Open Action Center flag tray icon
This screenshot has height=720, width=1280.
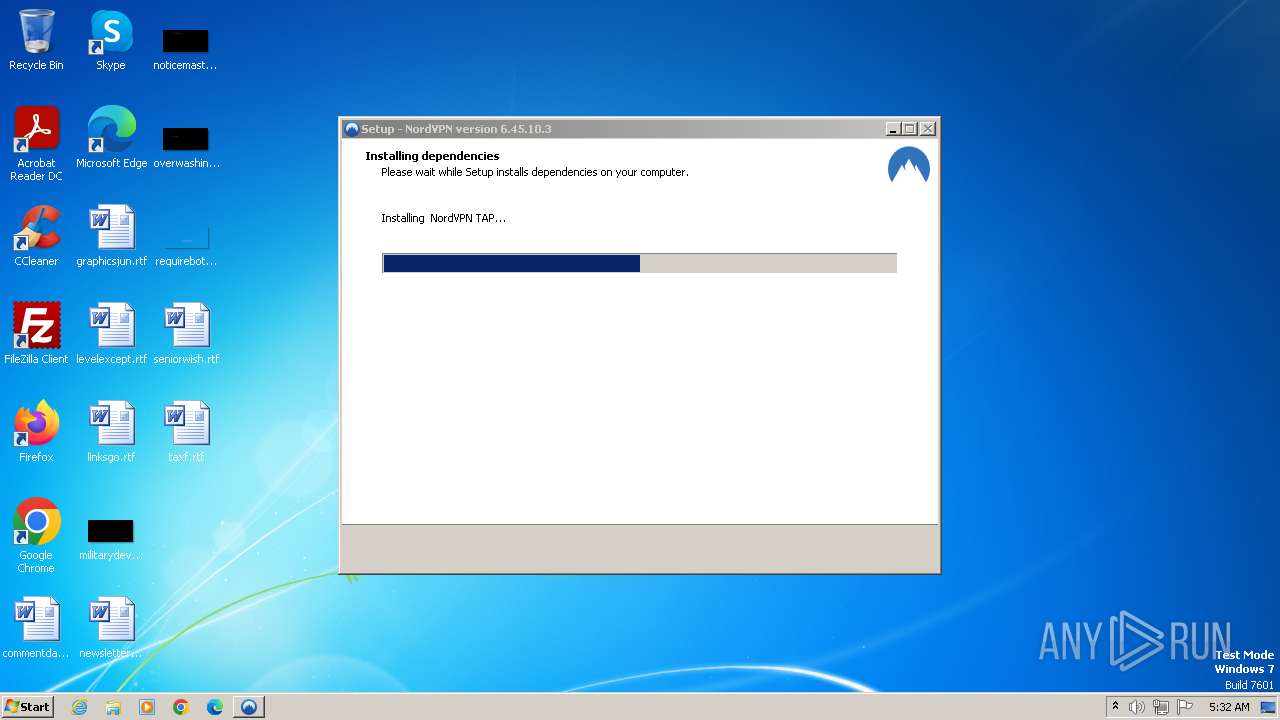click(x=1185, y=707)
